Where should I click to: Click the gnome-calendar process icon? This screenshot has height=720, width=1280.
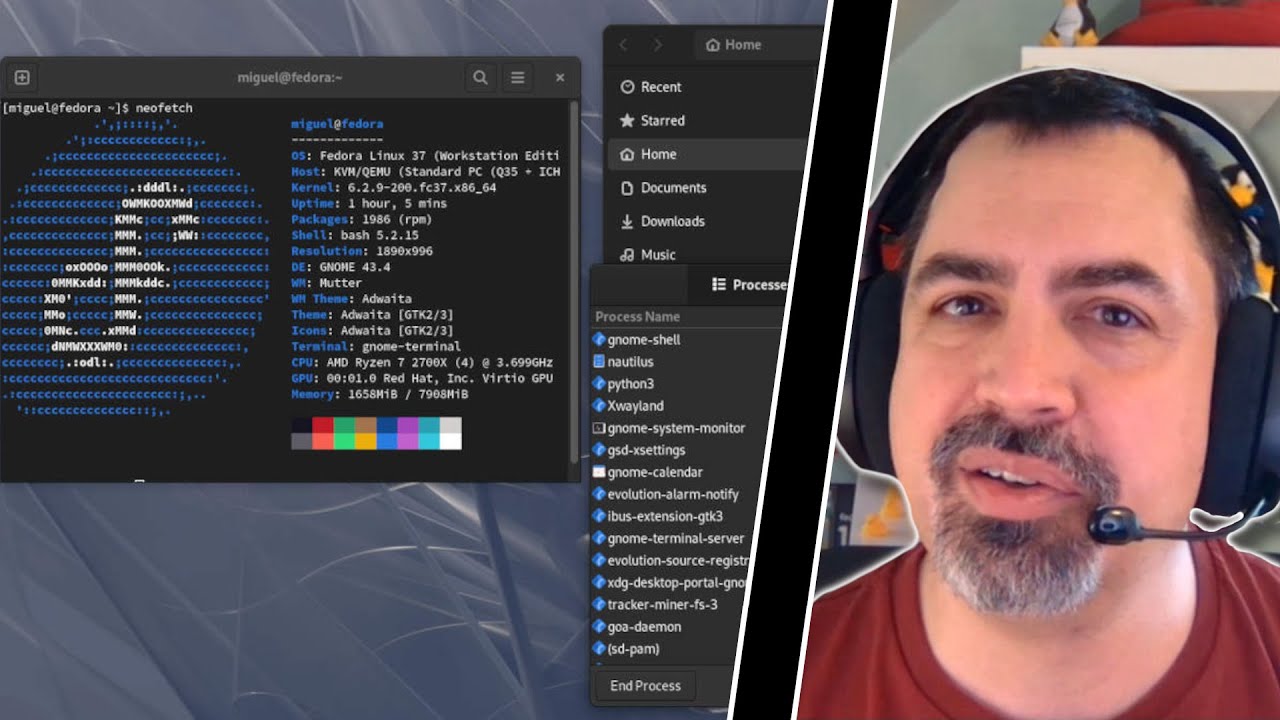coord(599,472)
